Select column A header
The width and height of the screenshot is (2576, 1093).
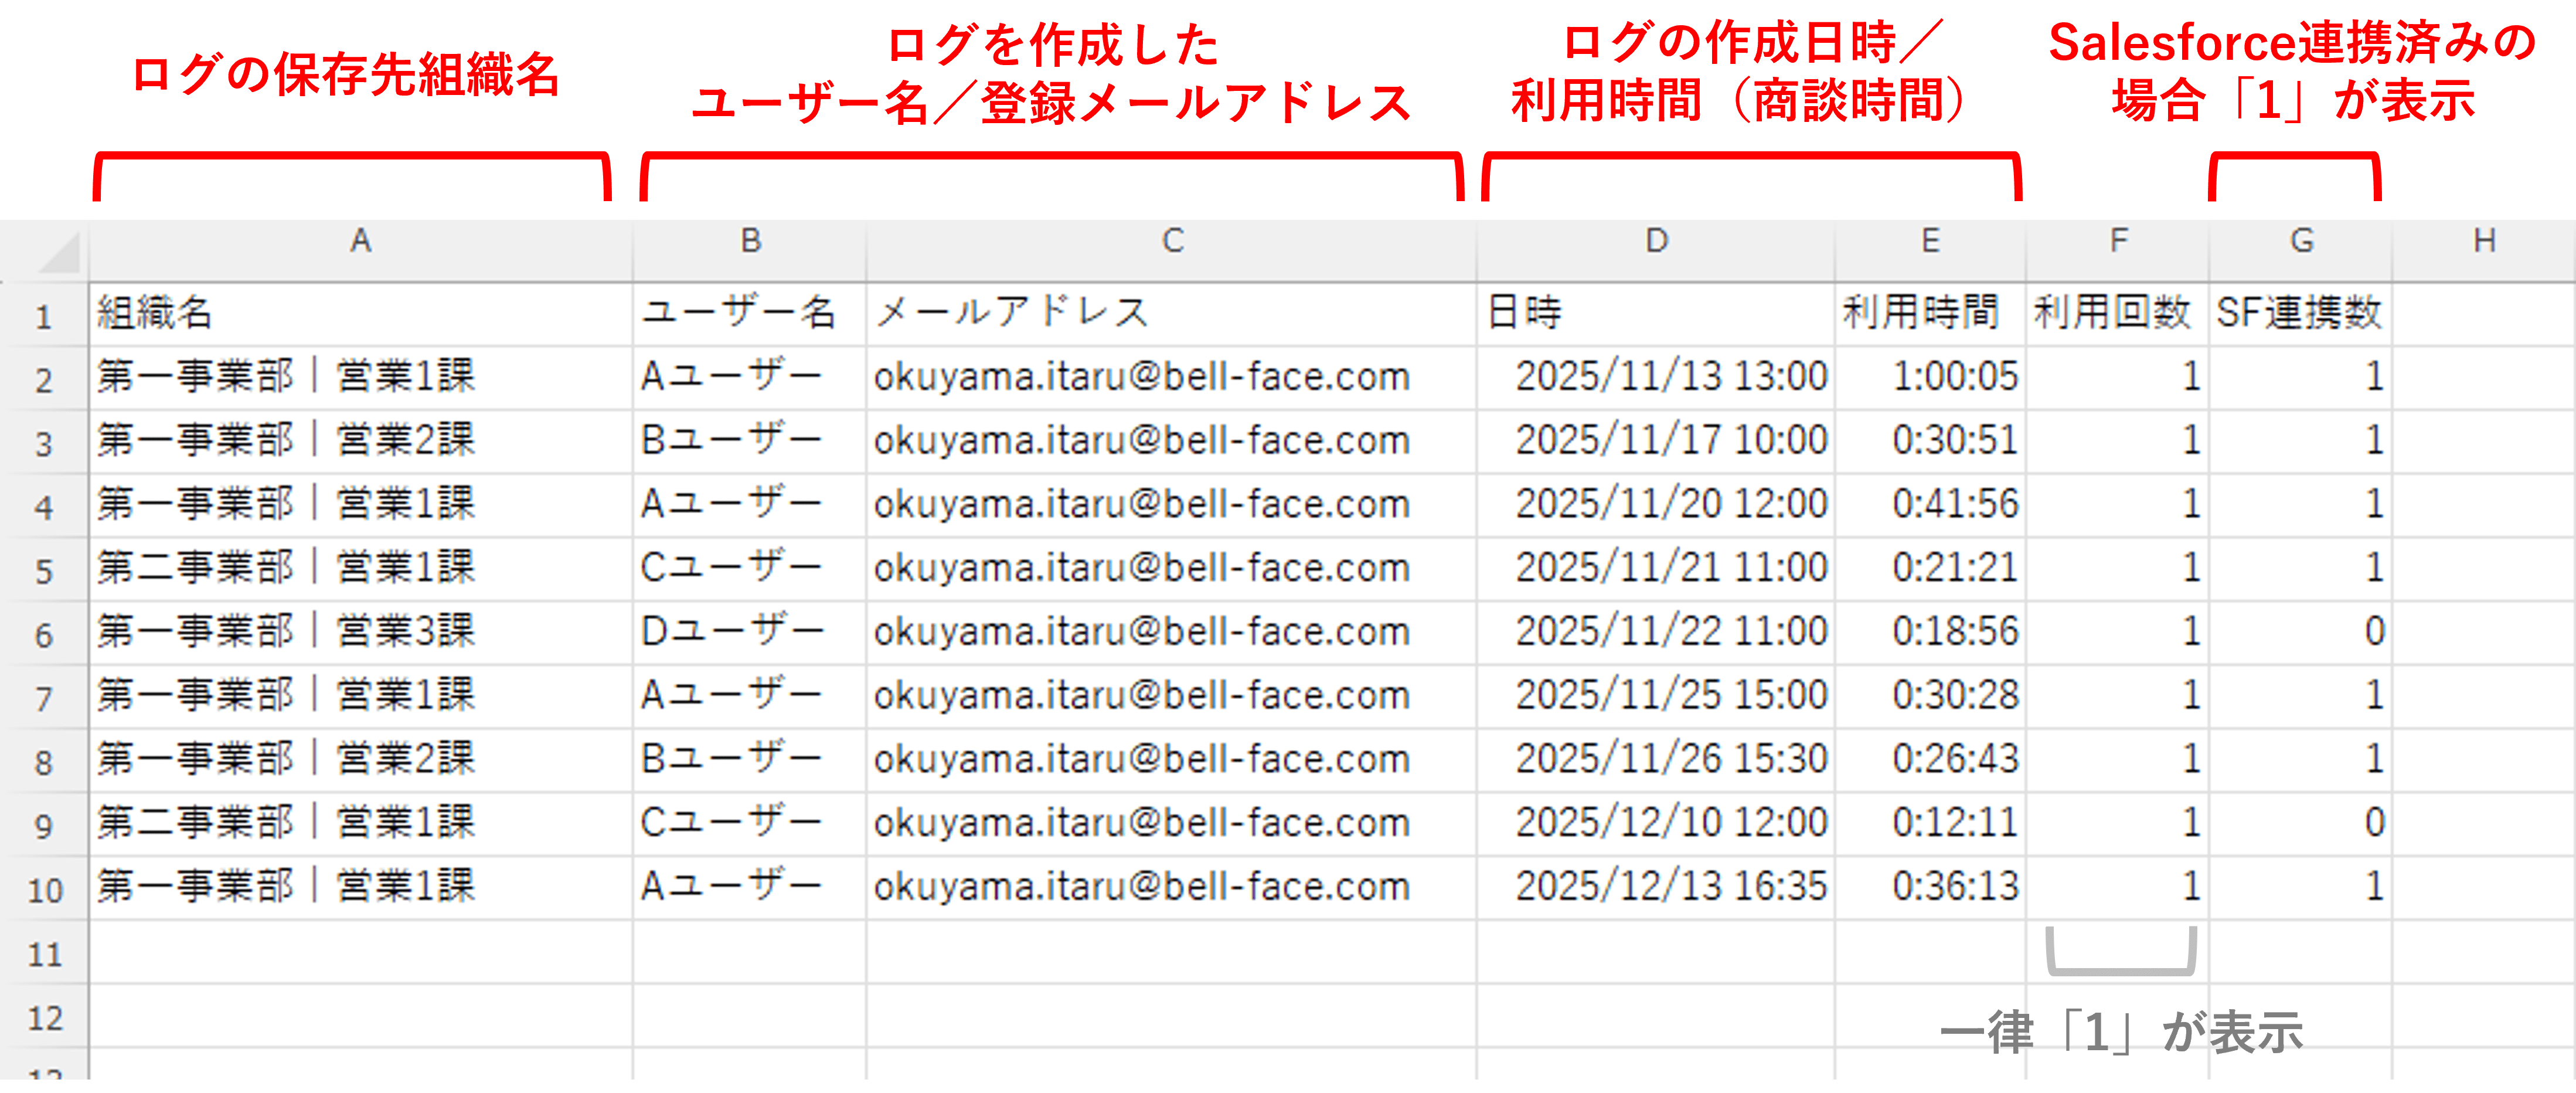pos(360,241)
